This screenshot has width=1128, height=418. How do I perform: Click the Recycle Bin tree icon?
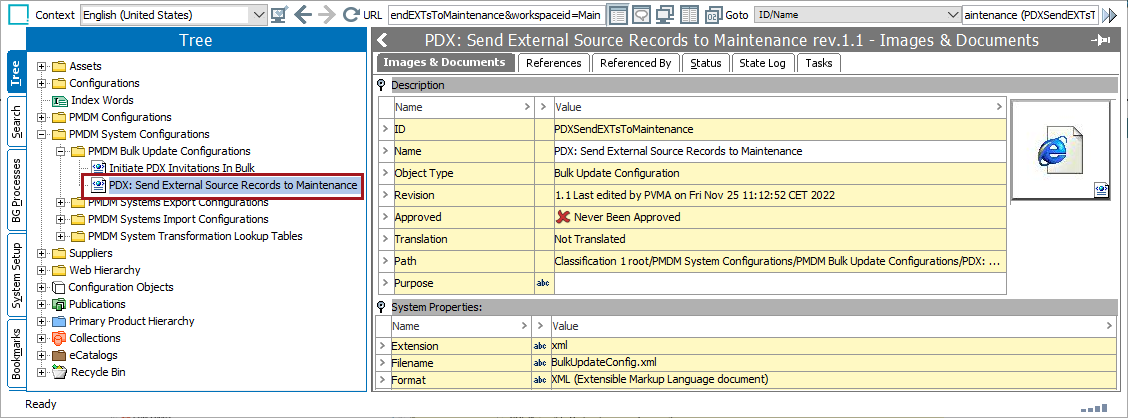pyautogui.click(x=58, y=372)
